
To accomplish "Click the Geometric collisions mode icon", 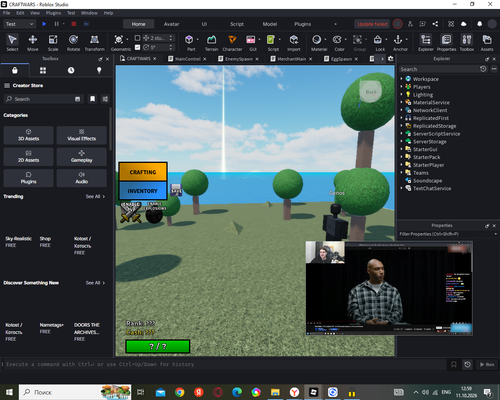I will coord(119,39).
